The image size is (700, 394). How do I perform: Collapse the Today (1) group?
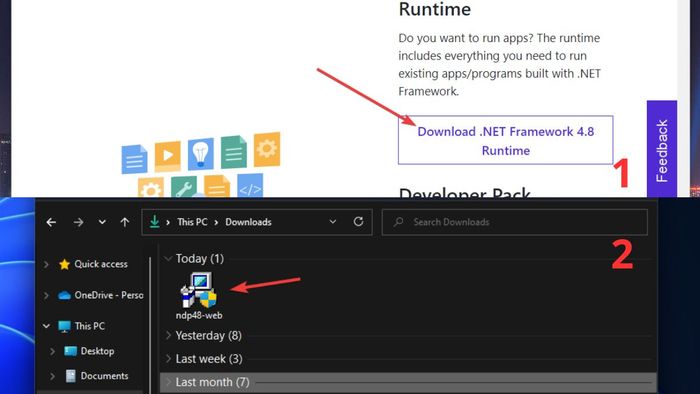point(168,258)
